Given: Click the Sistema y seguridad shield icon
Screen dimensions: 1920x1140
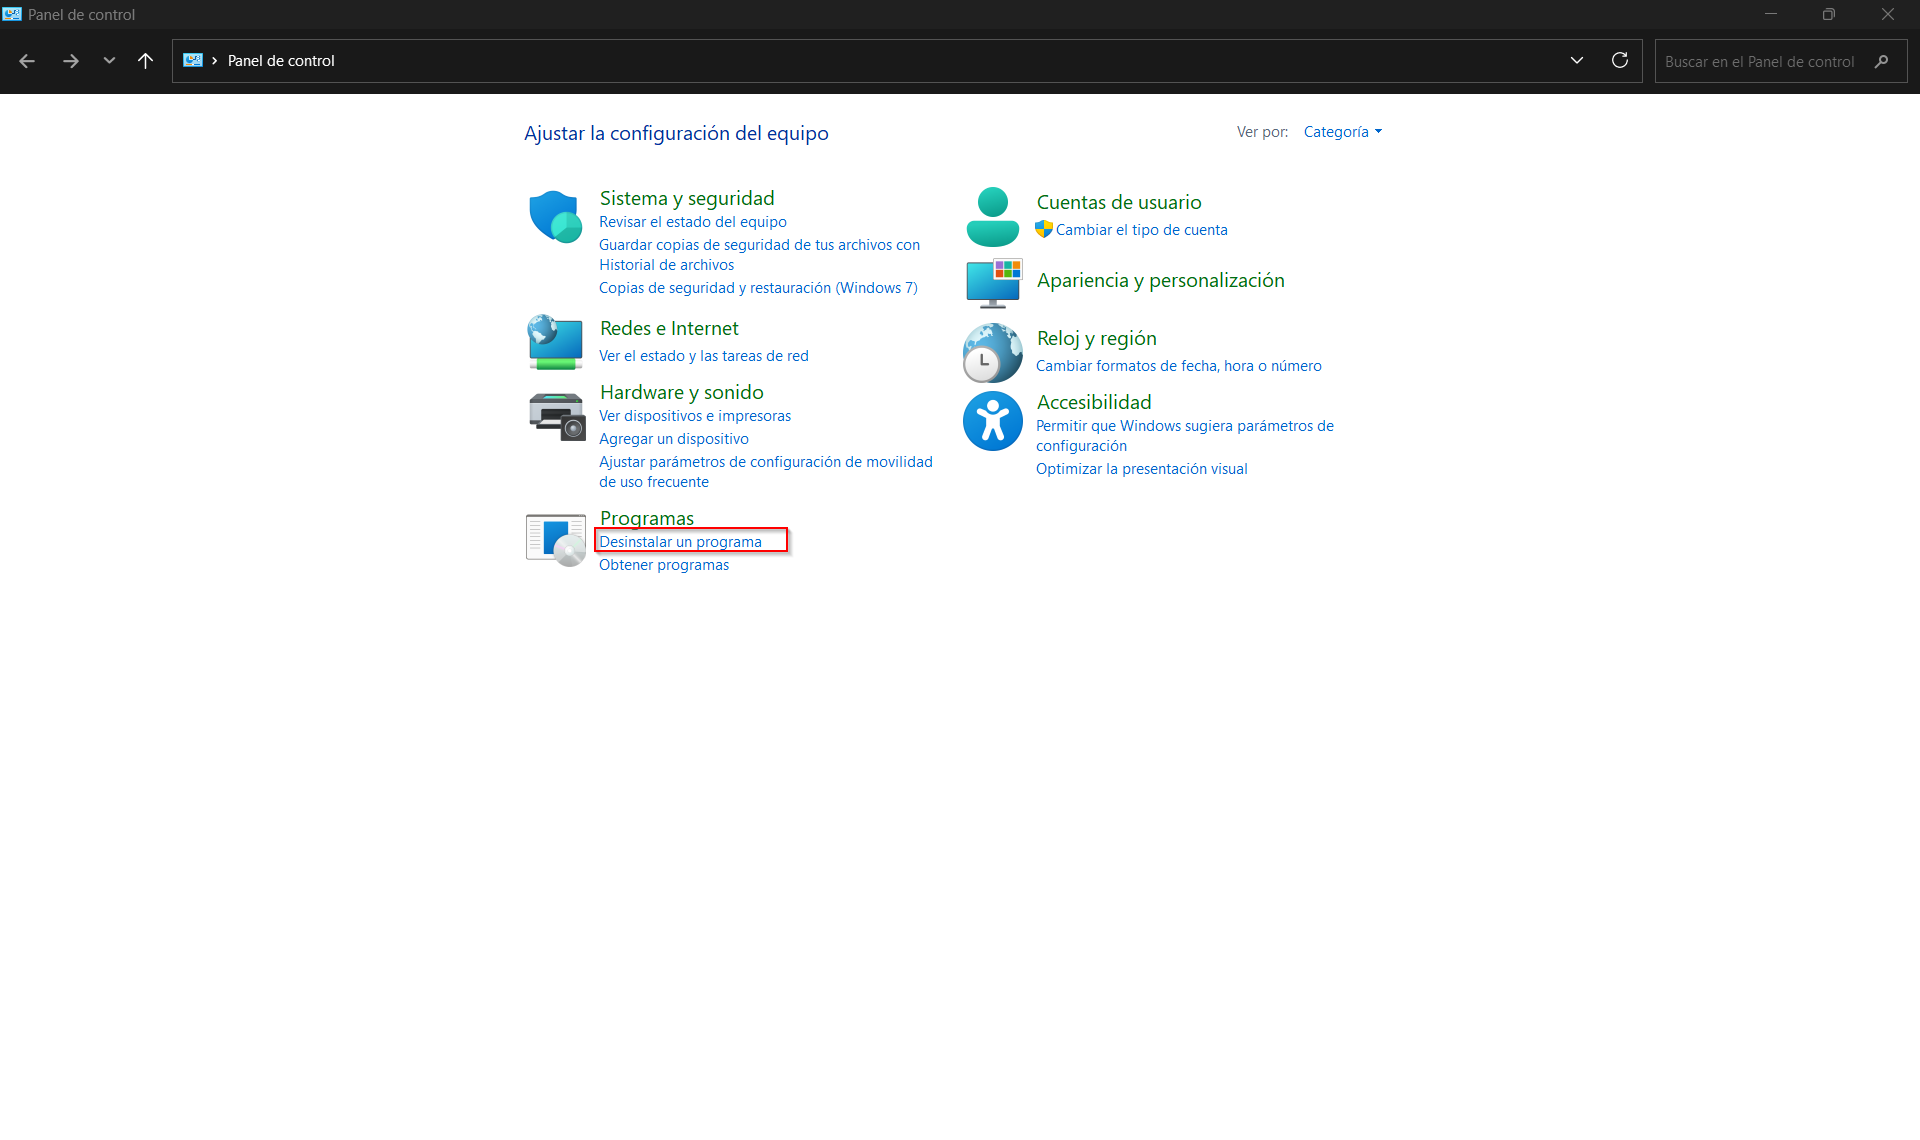Looking at the screenshot, I should (x=555, y=216).
